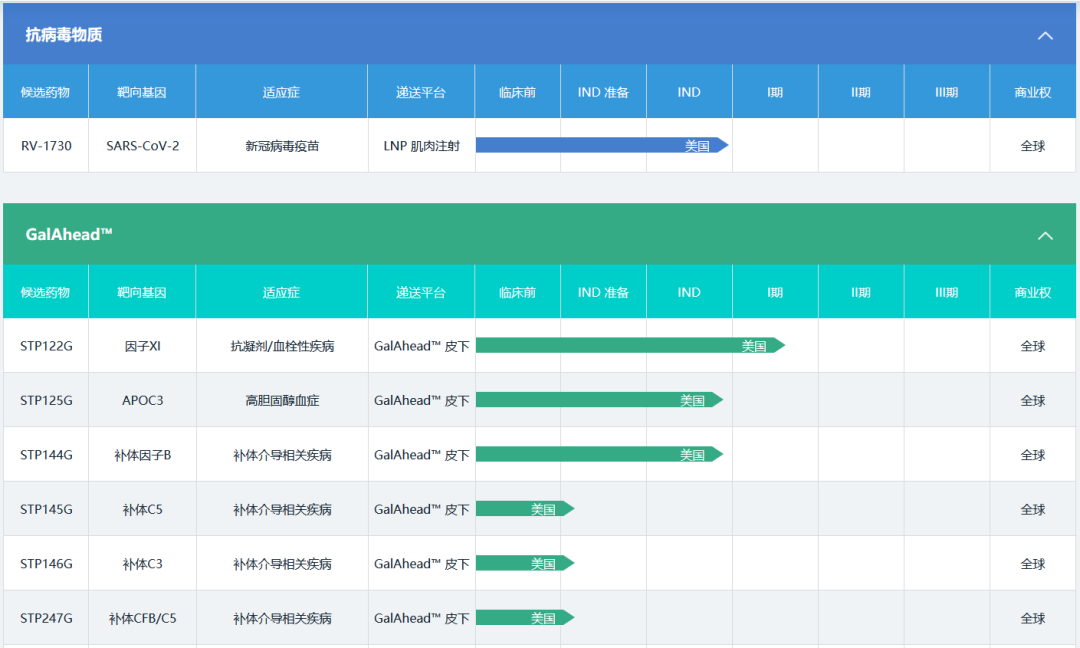
Task: Click III期 header in GalAhead table
Action: click(x=946, y=292)
